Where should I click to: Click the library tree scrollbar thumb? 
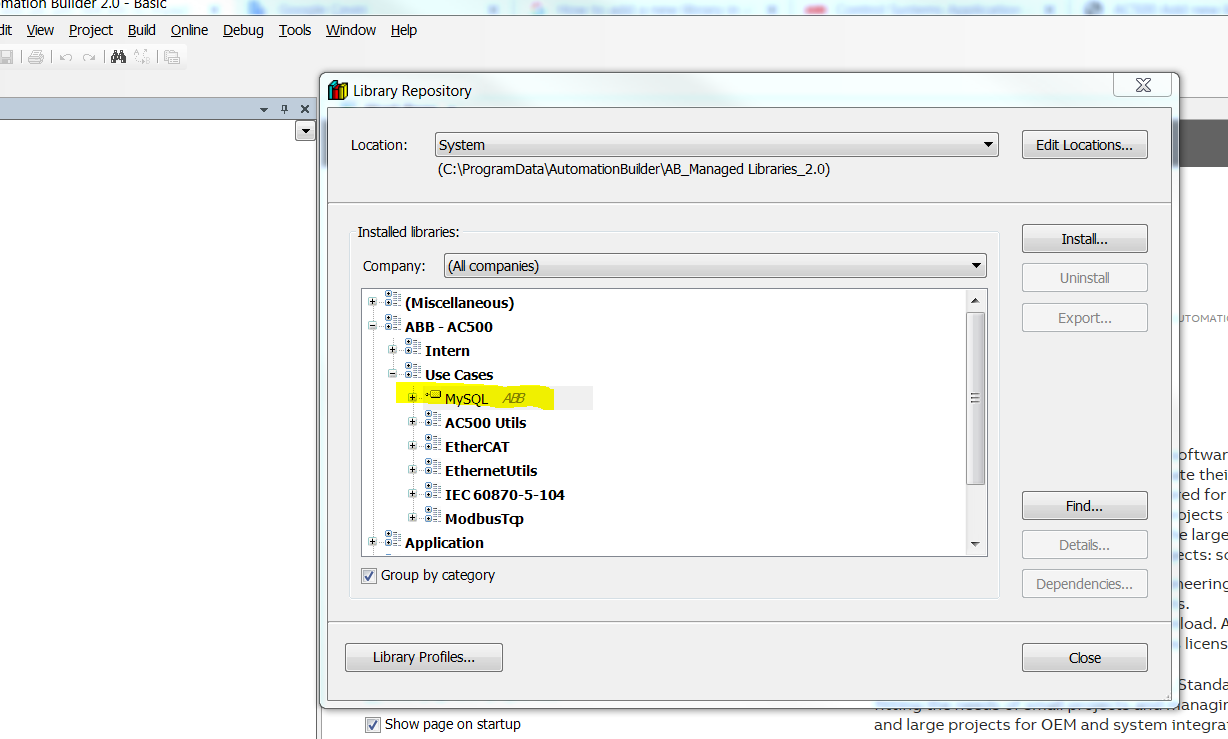coord(976,398)
